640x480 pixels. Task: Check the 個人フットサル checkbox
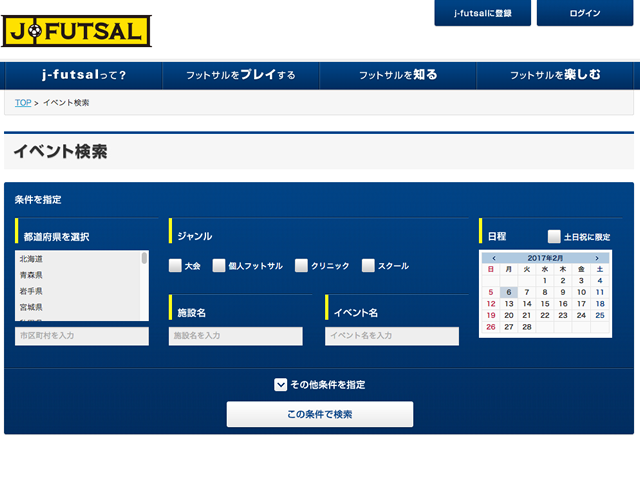point(219,266)
